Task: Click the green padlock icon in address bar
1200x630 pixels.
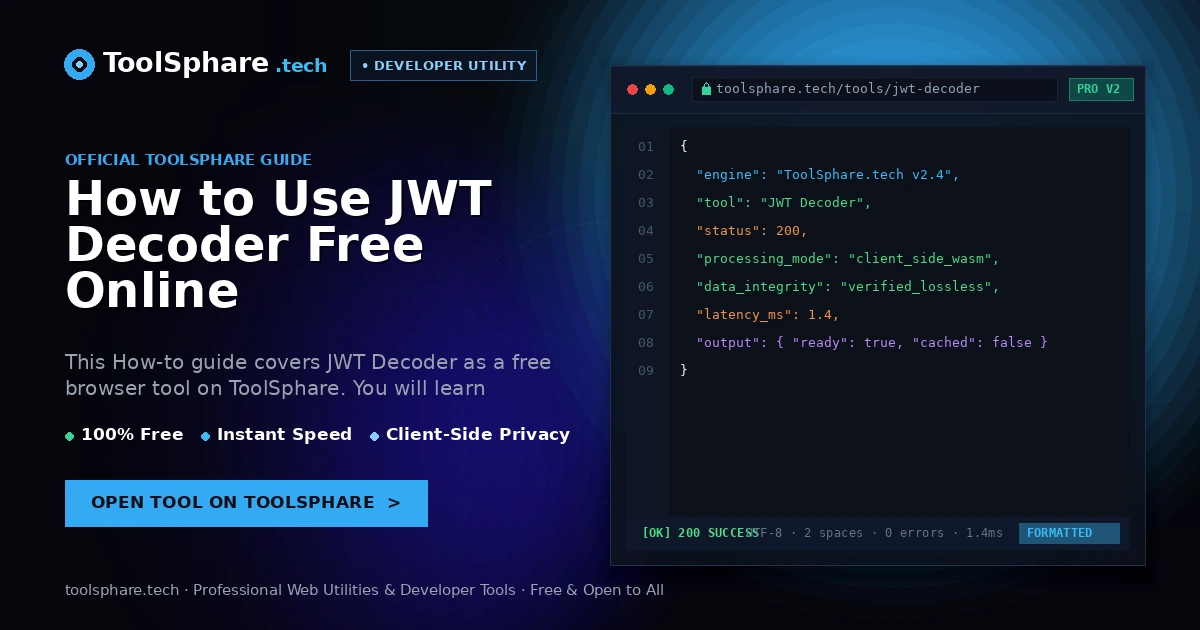Action: pyautogui.click(x=706, y=89)
